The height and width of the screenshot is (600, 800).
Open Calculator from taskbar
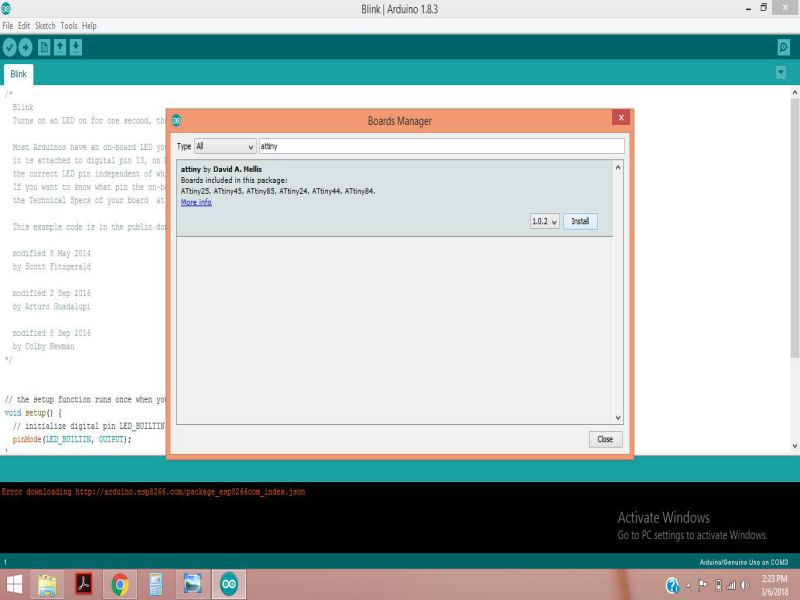coord(156,585)
